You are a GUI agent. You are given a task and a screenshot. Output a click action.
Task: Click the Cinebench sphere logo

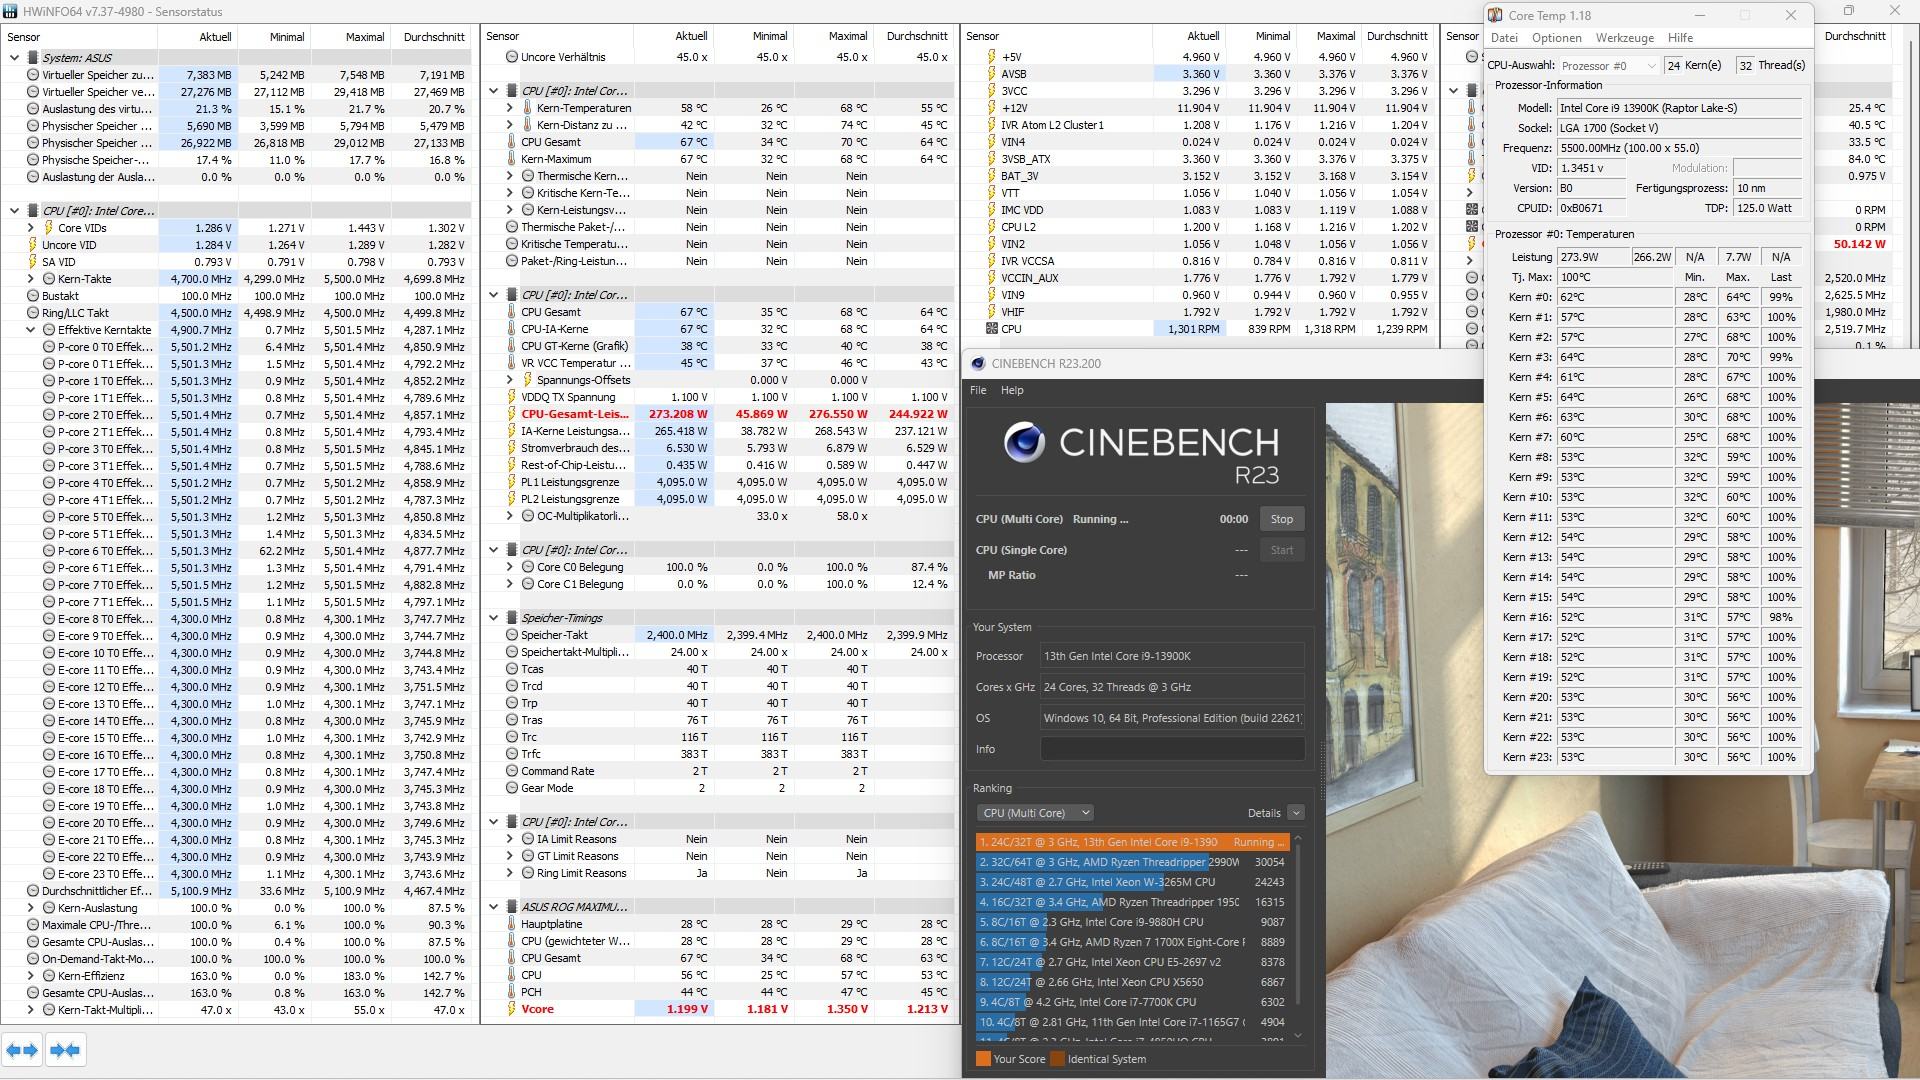coord(1024,443)
